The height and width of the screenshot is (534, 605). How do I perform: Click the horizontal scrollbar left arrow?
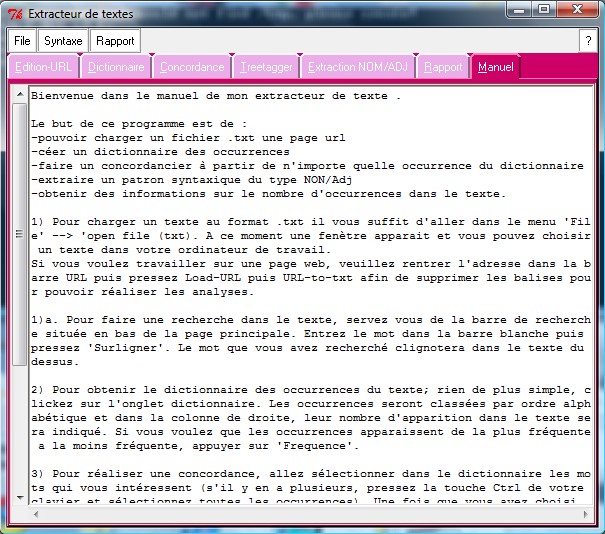(x=36, y=514)
